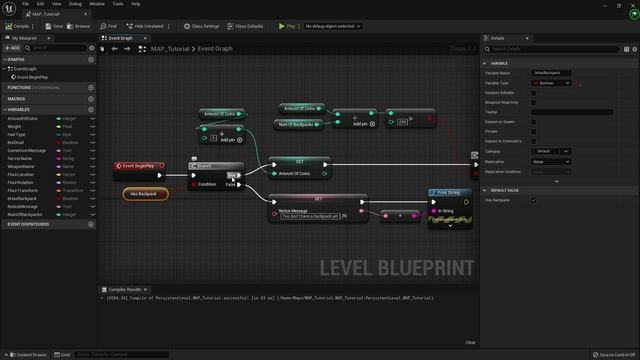Toggle Blueprint Read Only checkbox

coord(533,102)
